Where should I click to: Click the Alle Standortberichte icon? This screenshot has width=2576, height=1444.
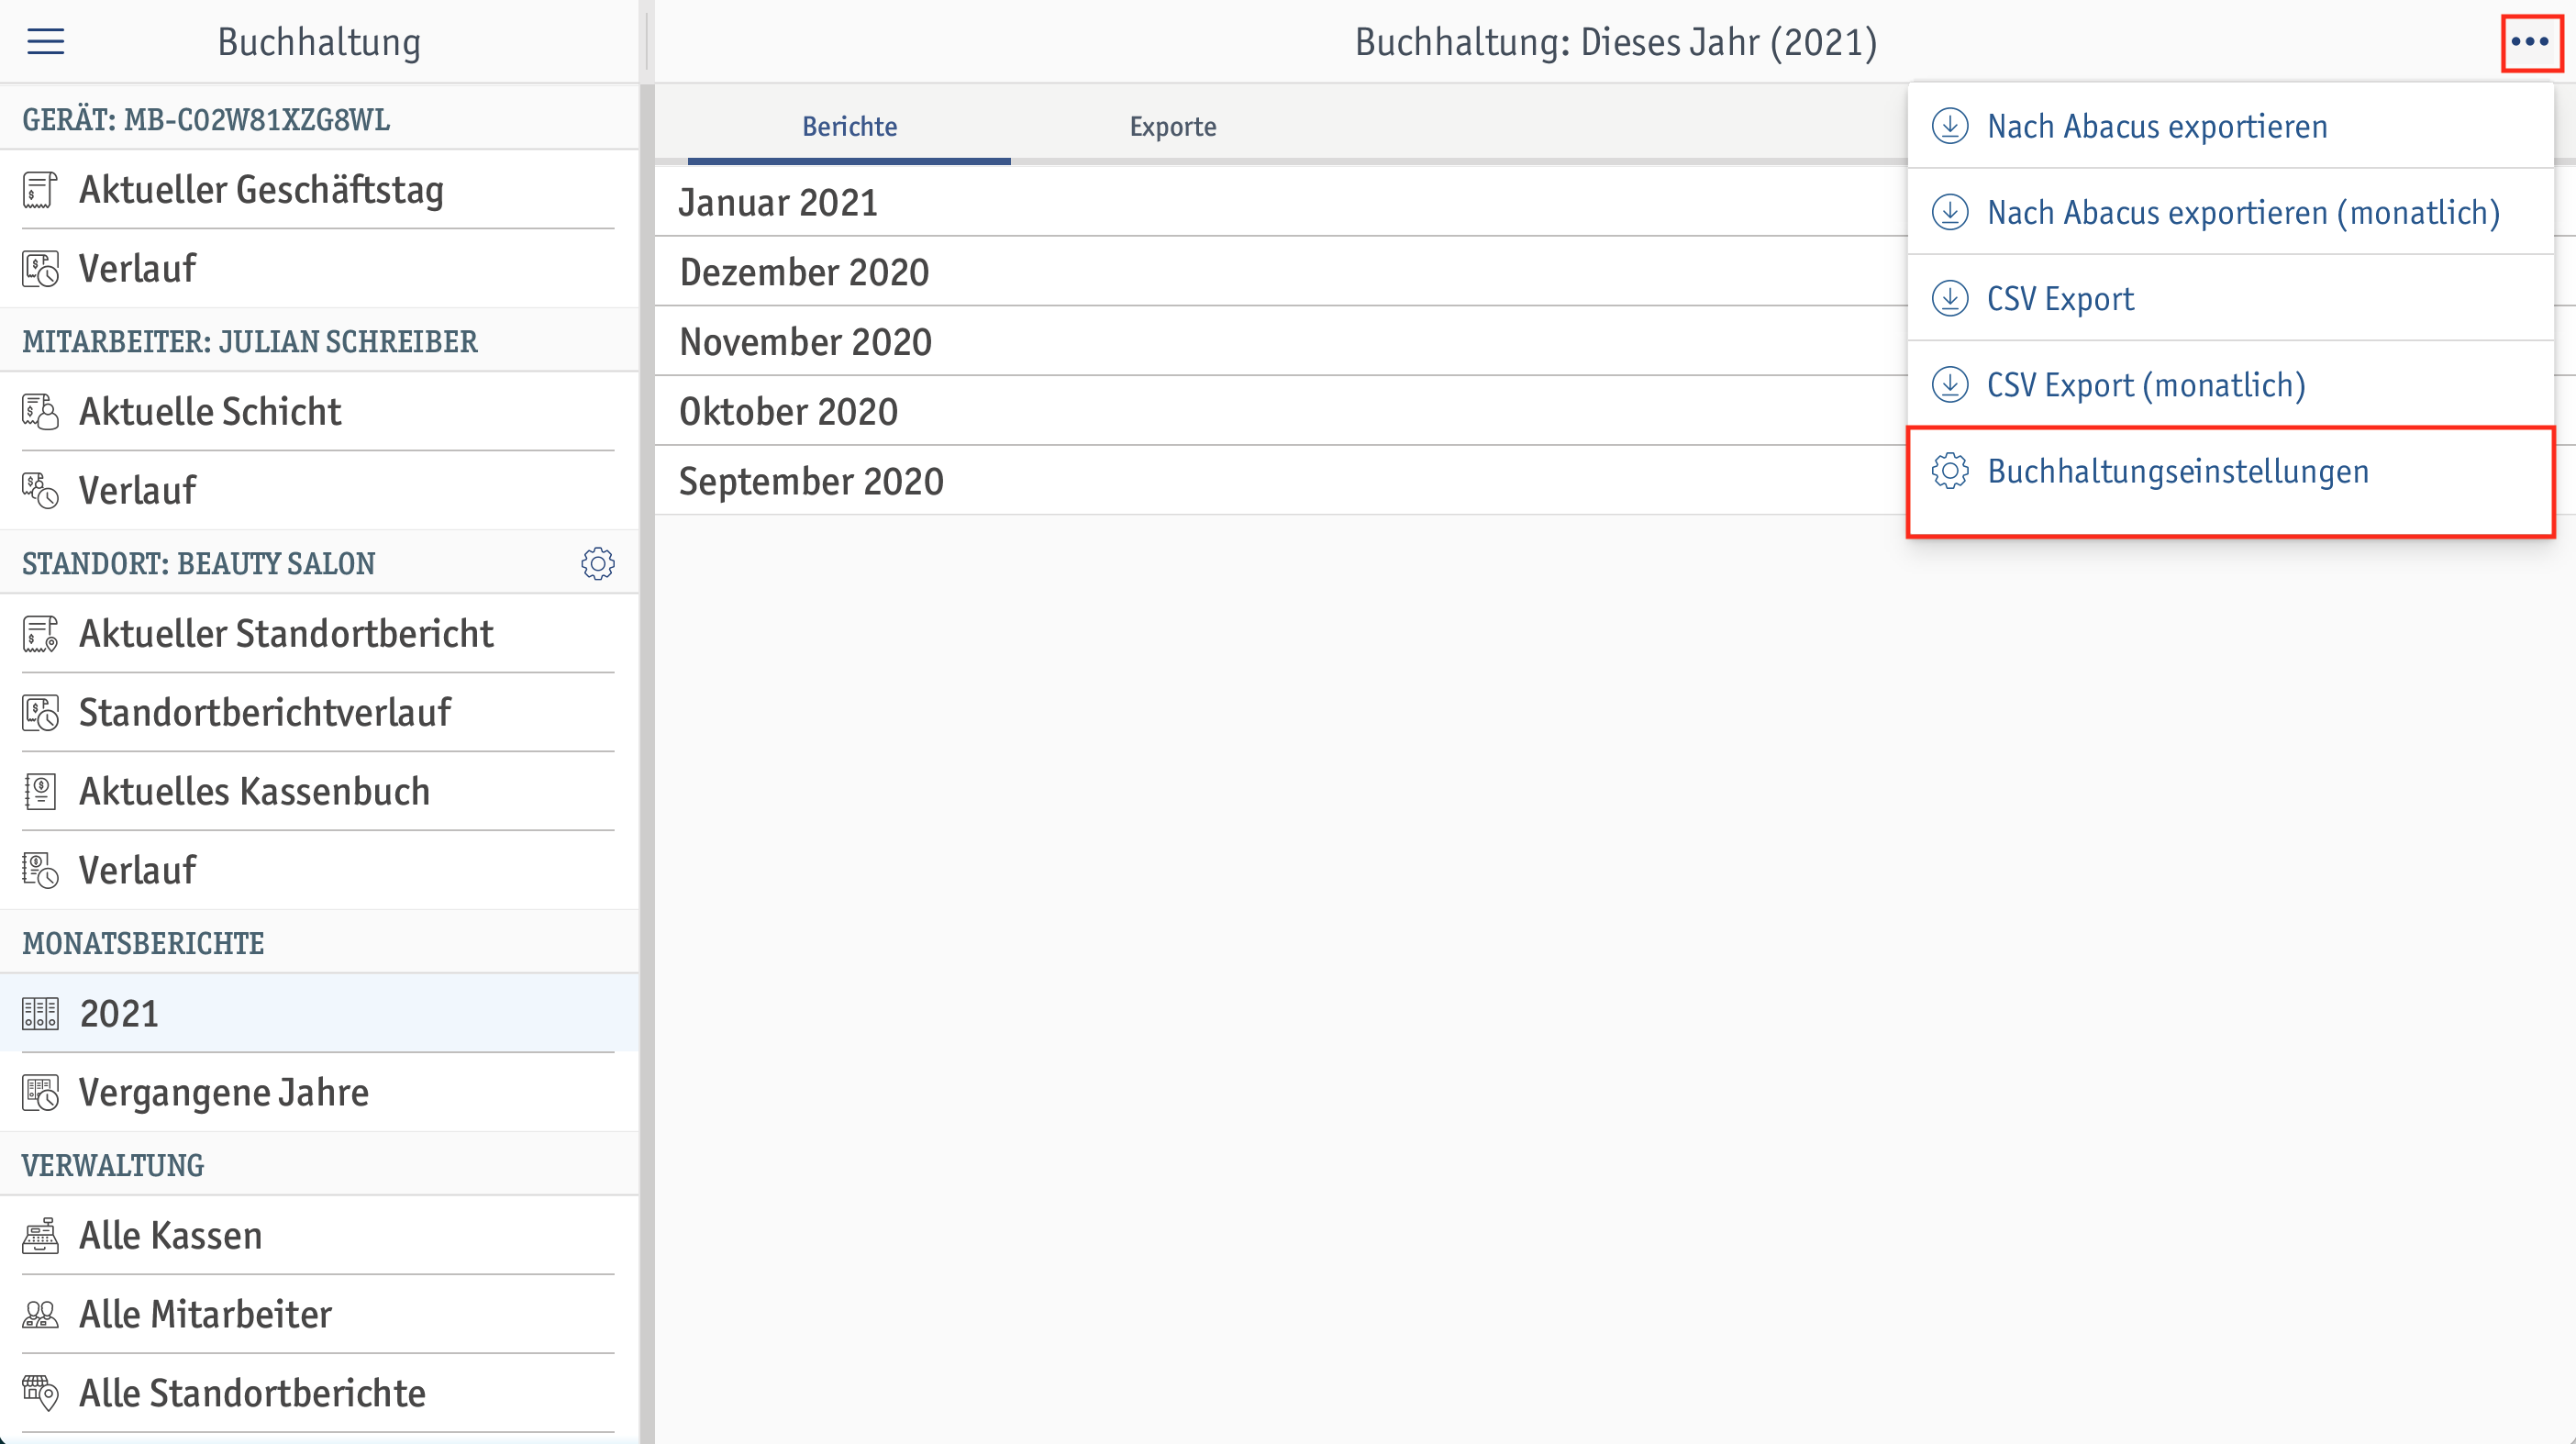point(40,1394)
